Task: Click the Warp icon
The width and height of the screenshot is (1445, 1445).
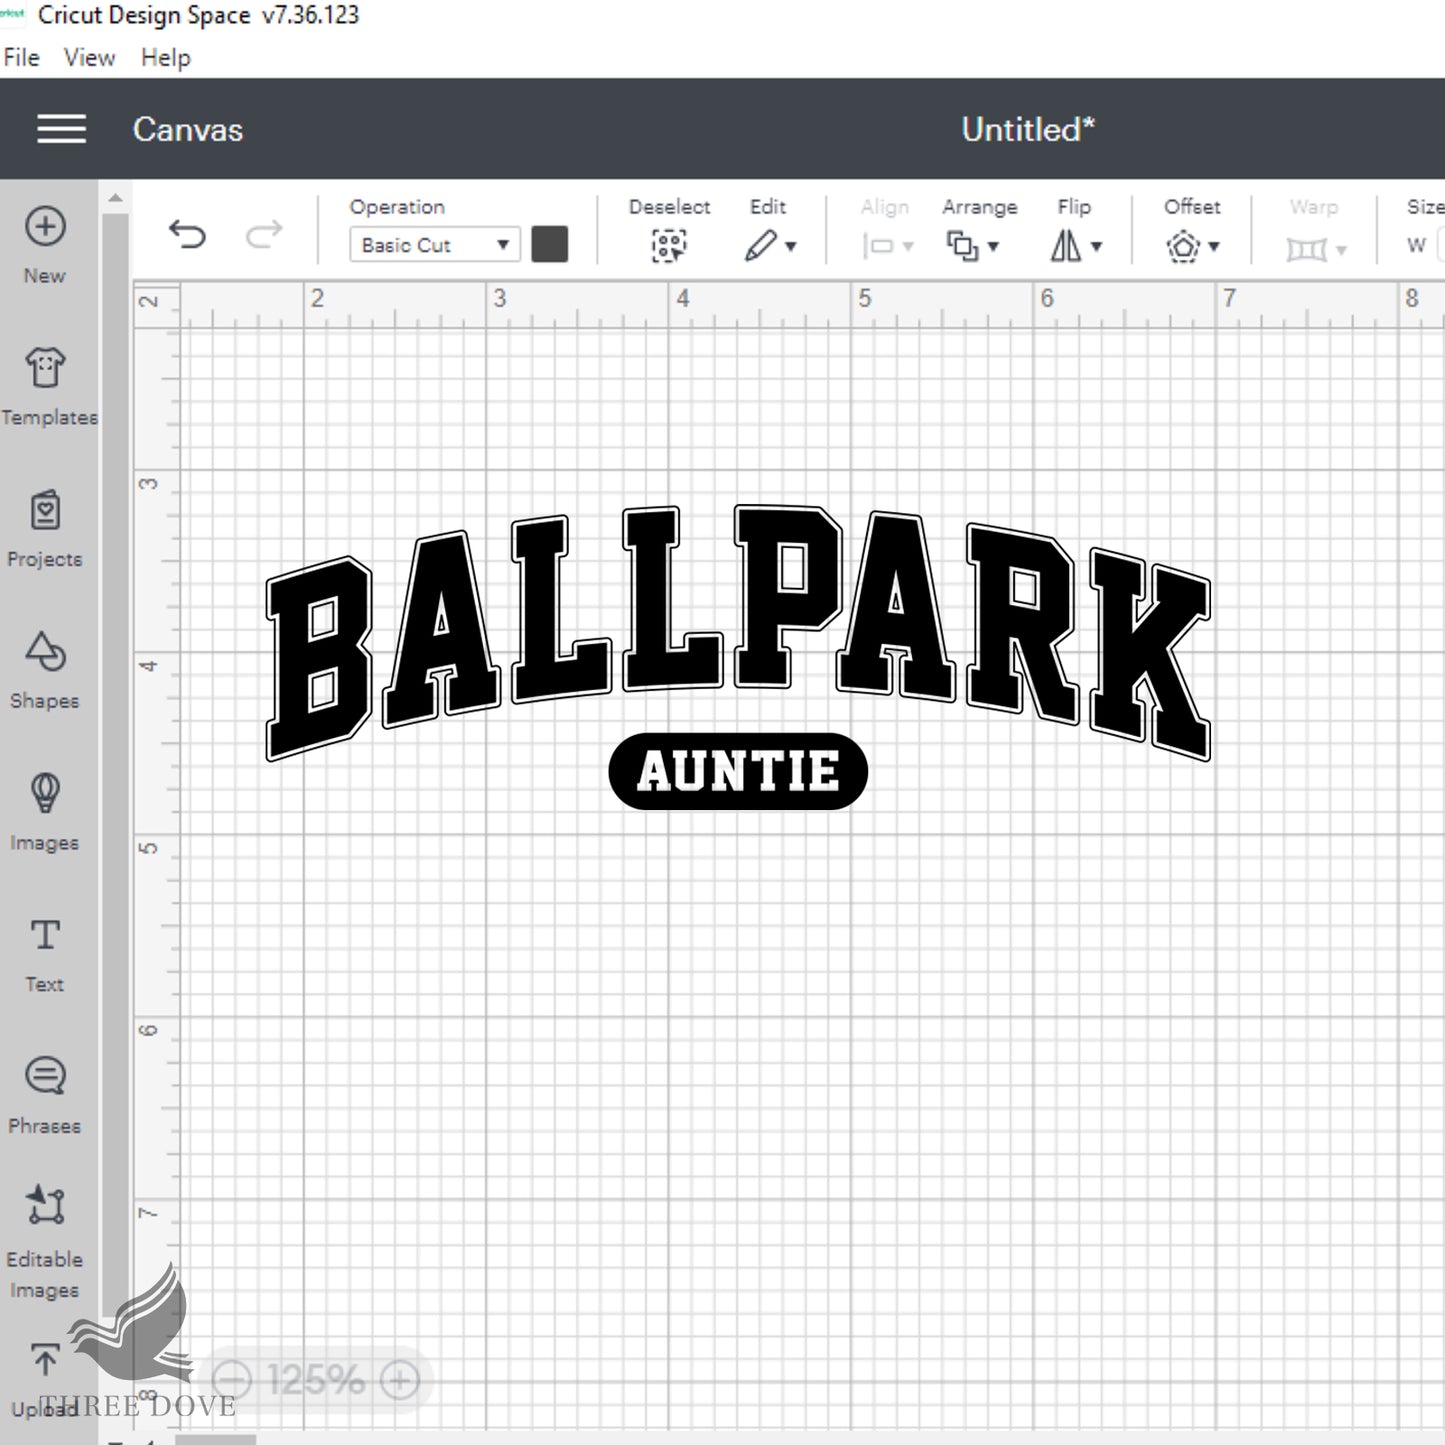Action: pyautogui.click(x=1306, y=248)
